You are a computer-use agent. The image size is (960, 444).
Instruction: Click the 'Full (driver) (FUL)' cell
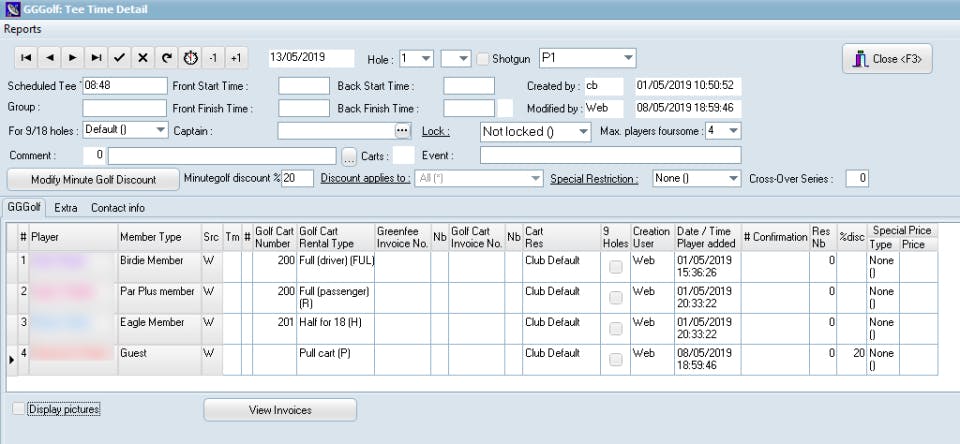pyautogui.click(x=336, y=267)
